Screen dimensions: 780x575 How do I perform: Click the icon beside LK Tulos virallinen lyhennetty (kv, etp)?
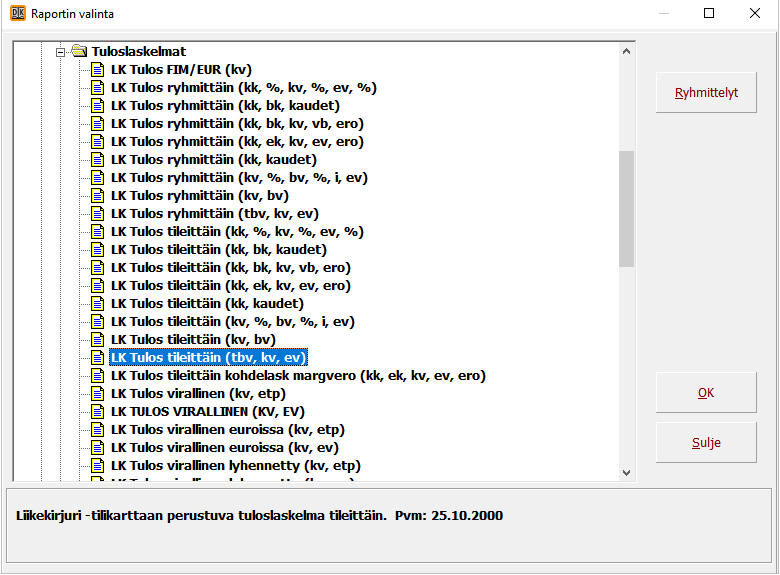[x=97, y=465]
